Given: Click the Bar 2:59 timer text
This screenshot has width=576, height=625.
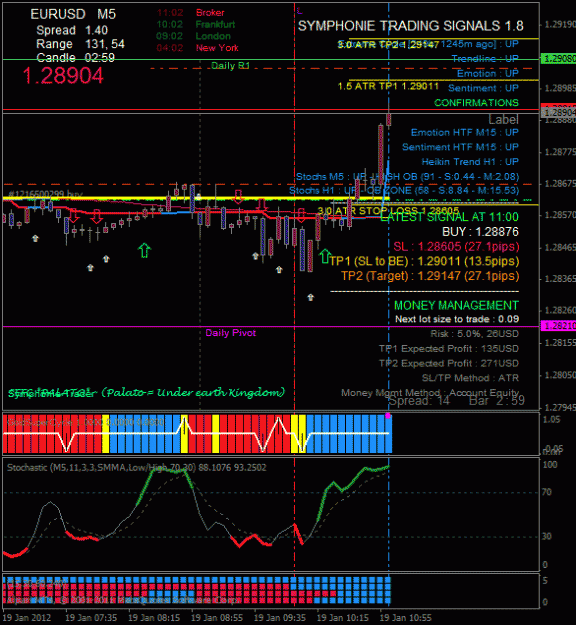Looking at the screenshot, I should pos(497,401).
